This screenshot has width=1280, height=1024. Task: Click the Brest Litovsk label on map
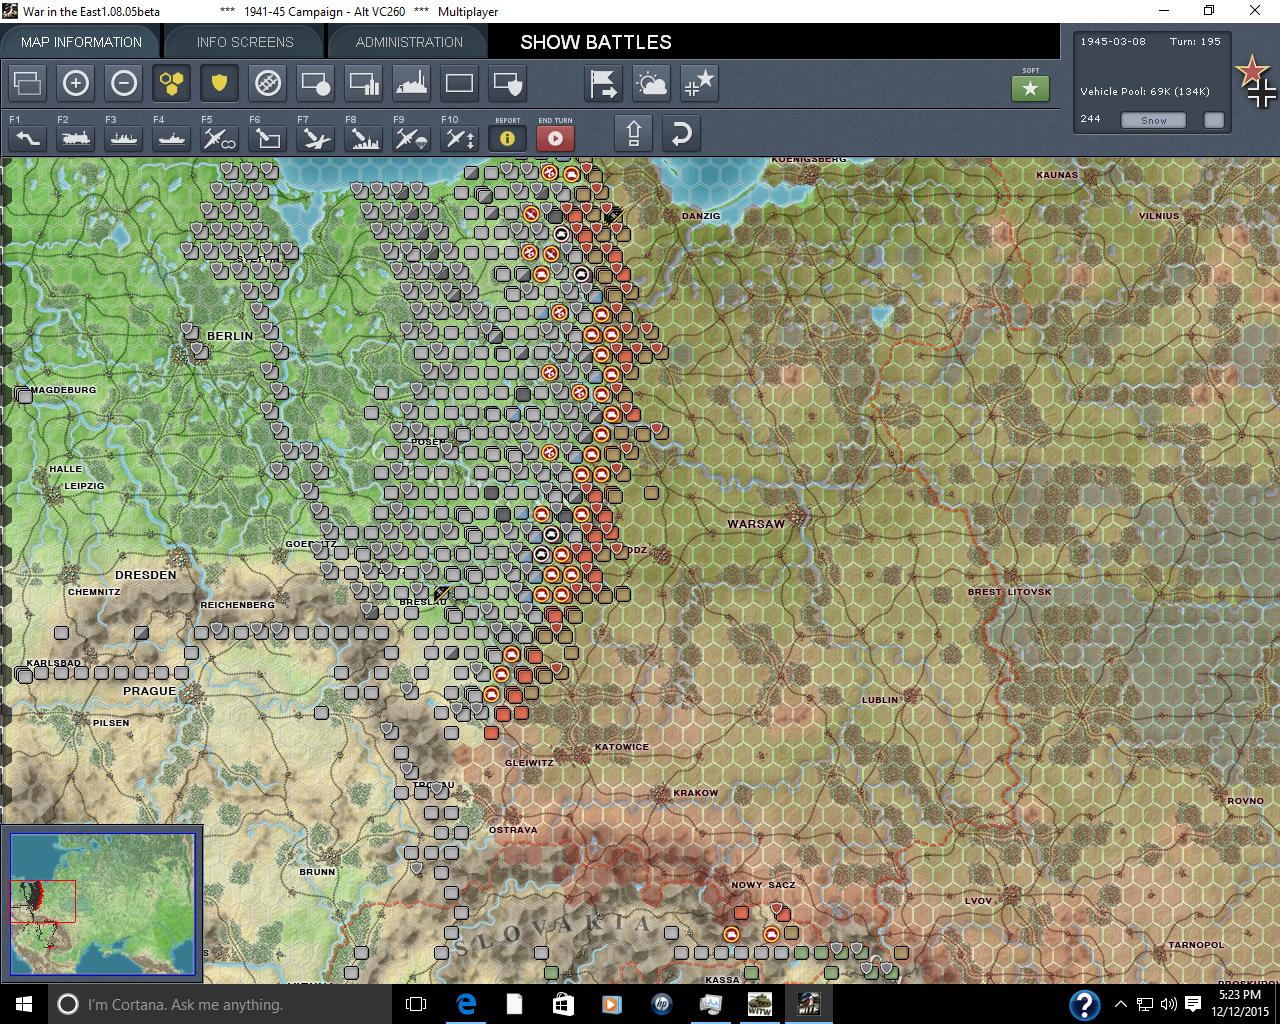point(1010,592)
